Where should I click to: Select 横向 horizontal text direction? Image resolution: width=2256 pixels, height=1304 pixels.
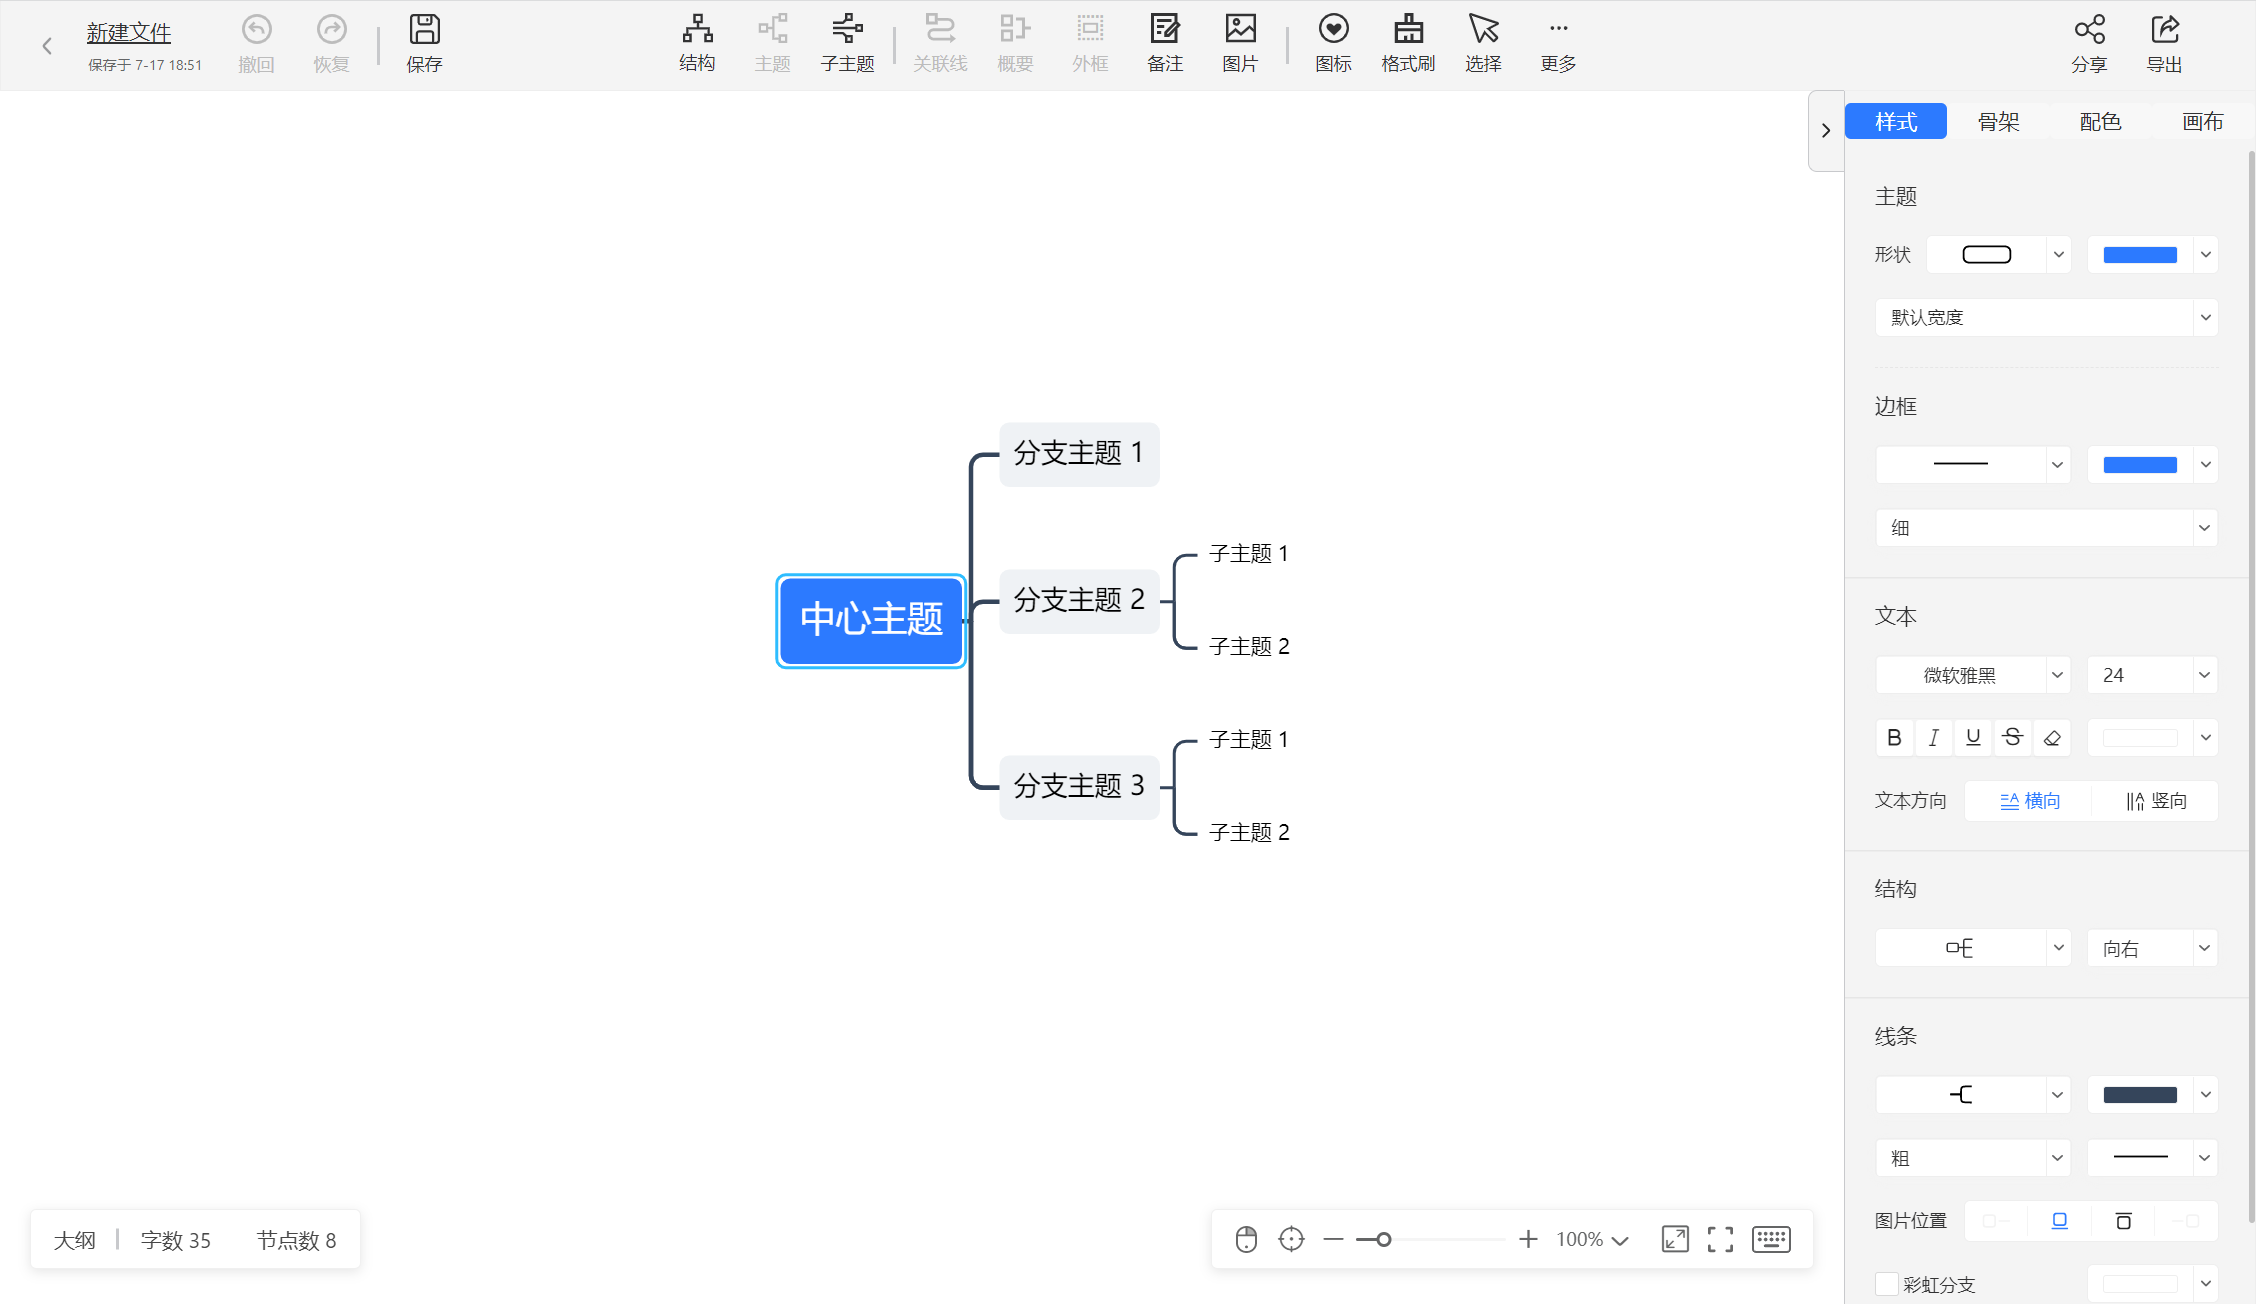[x=2030, y=801]
